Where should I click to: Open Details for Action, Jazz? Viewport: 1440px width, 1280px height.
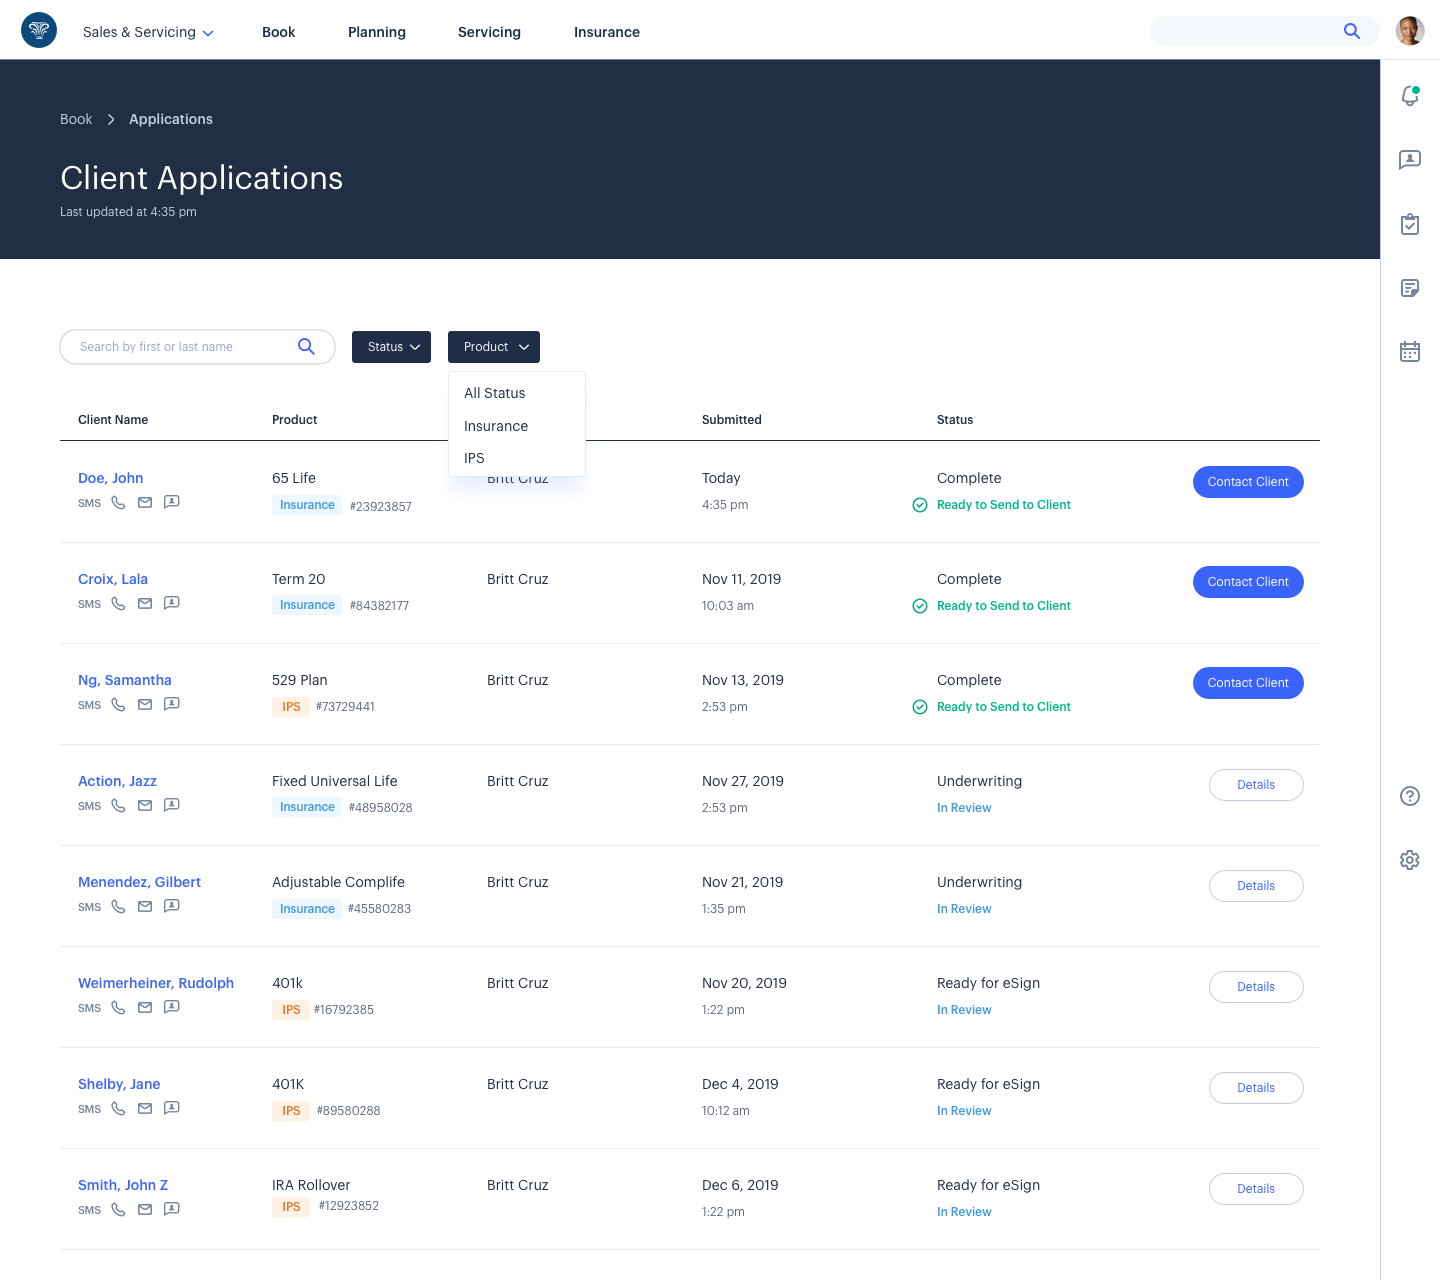tap(1256, 785)
